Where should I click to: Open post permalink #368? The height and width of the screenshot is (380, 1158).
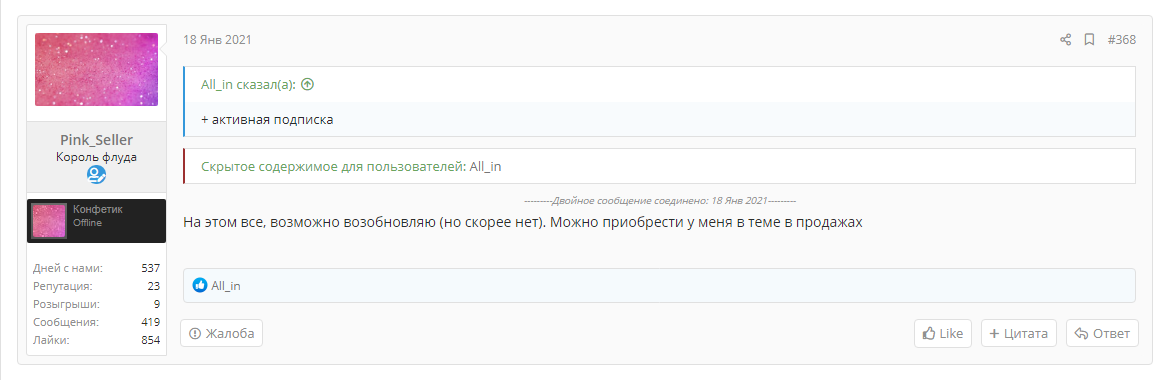[1122, 40]
